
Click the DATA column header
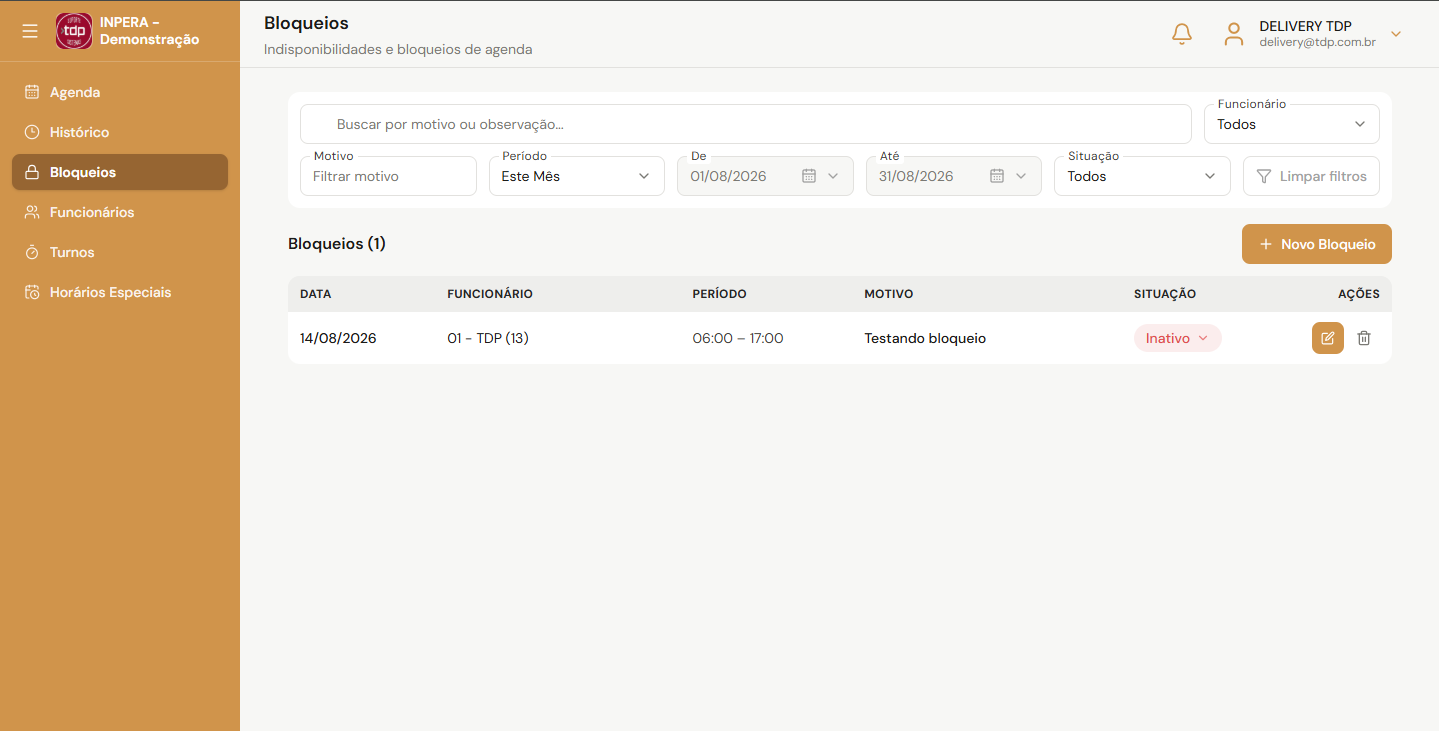(315, 294)
